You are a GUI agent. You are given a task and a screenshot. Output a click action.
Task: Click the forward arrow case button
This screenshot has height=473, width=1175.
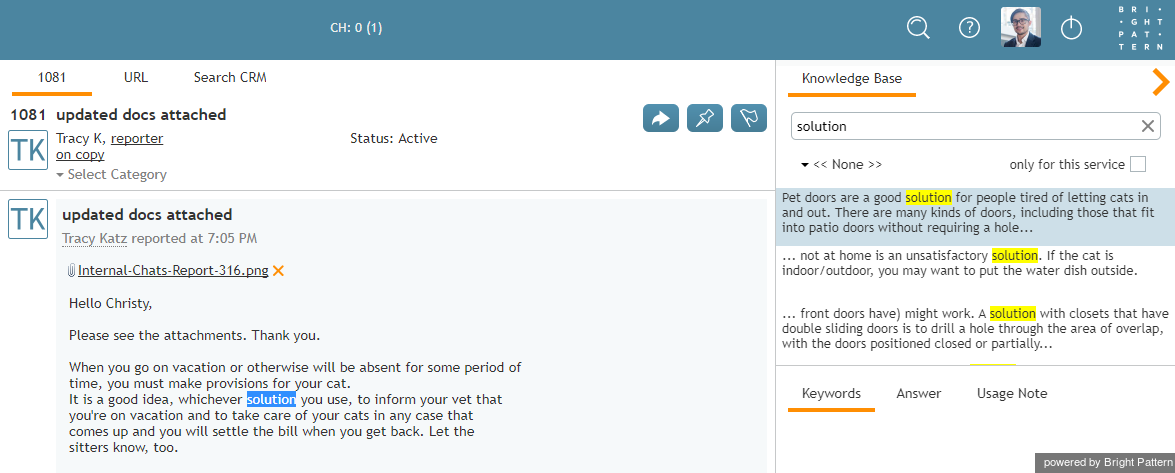(661, 118)
